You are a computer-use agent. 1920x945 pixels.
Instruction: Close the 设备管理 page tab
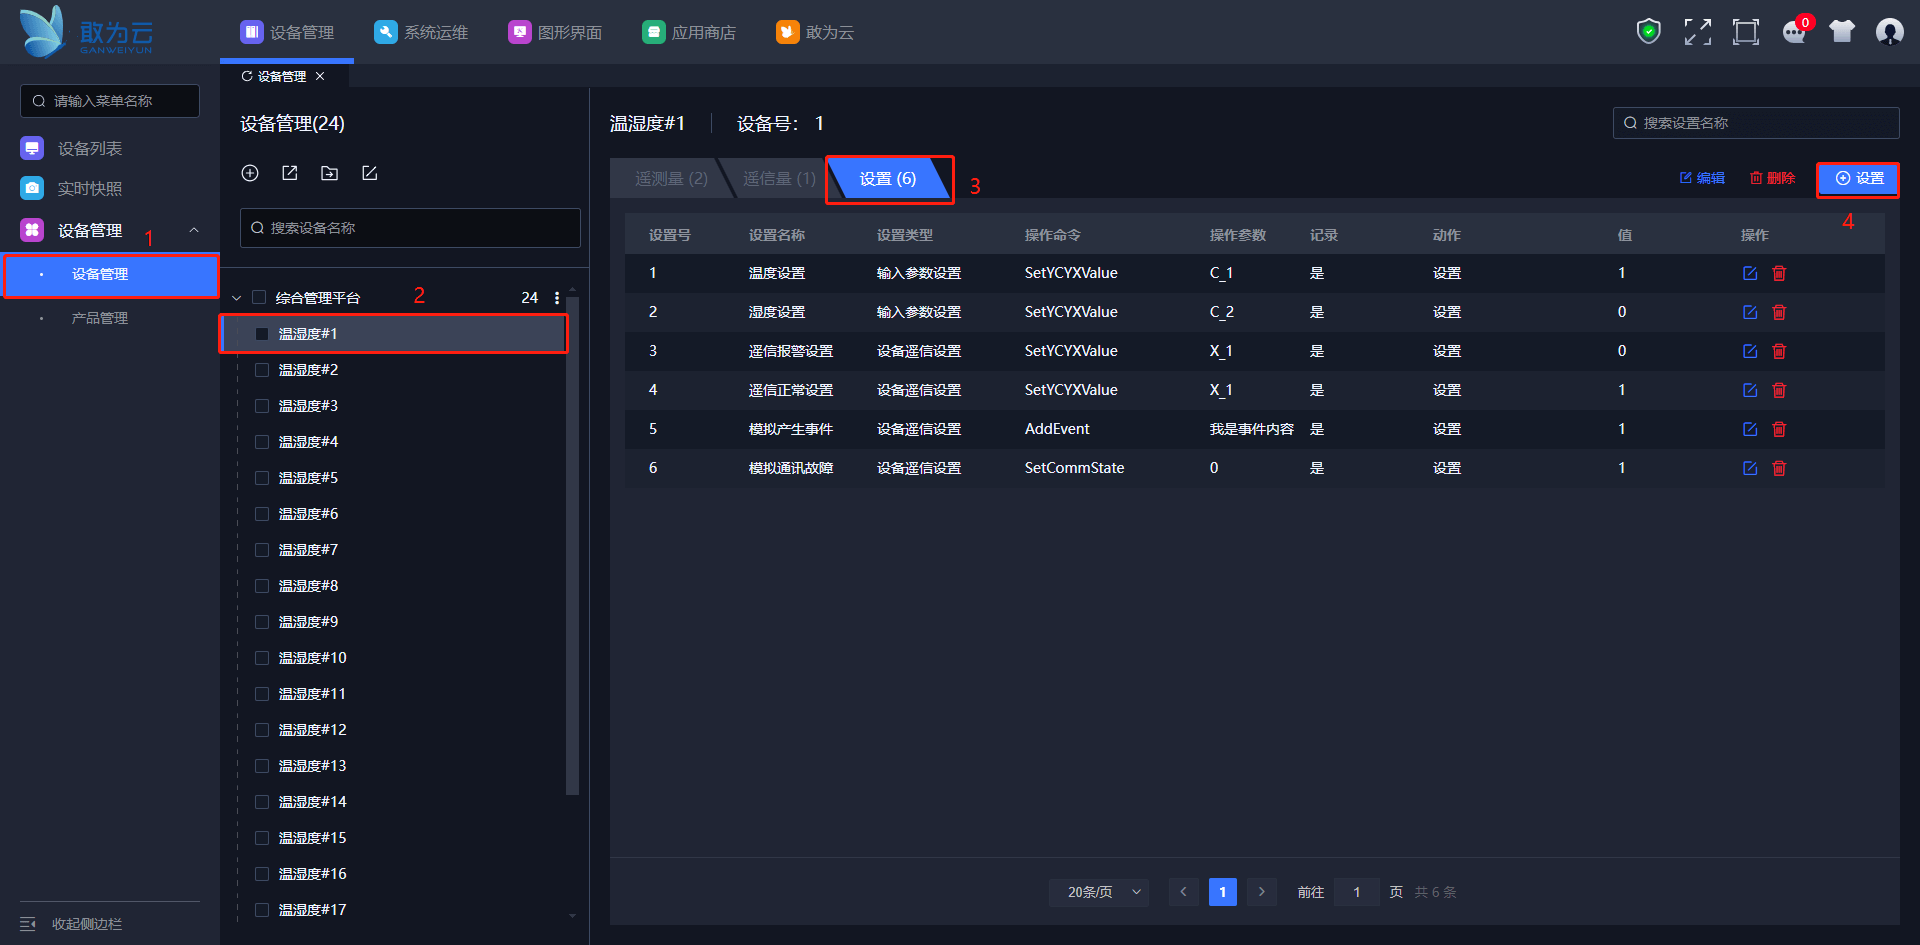click(320, 76)
